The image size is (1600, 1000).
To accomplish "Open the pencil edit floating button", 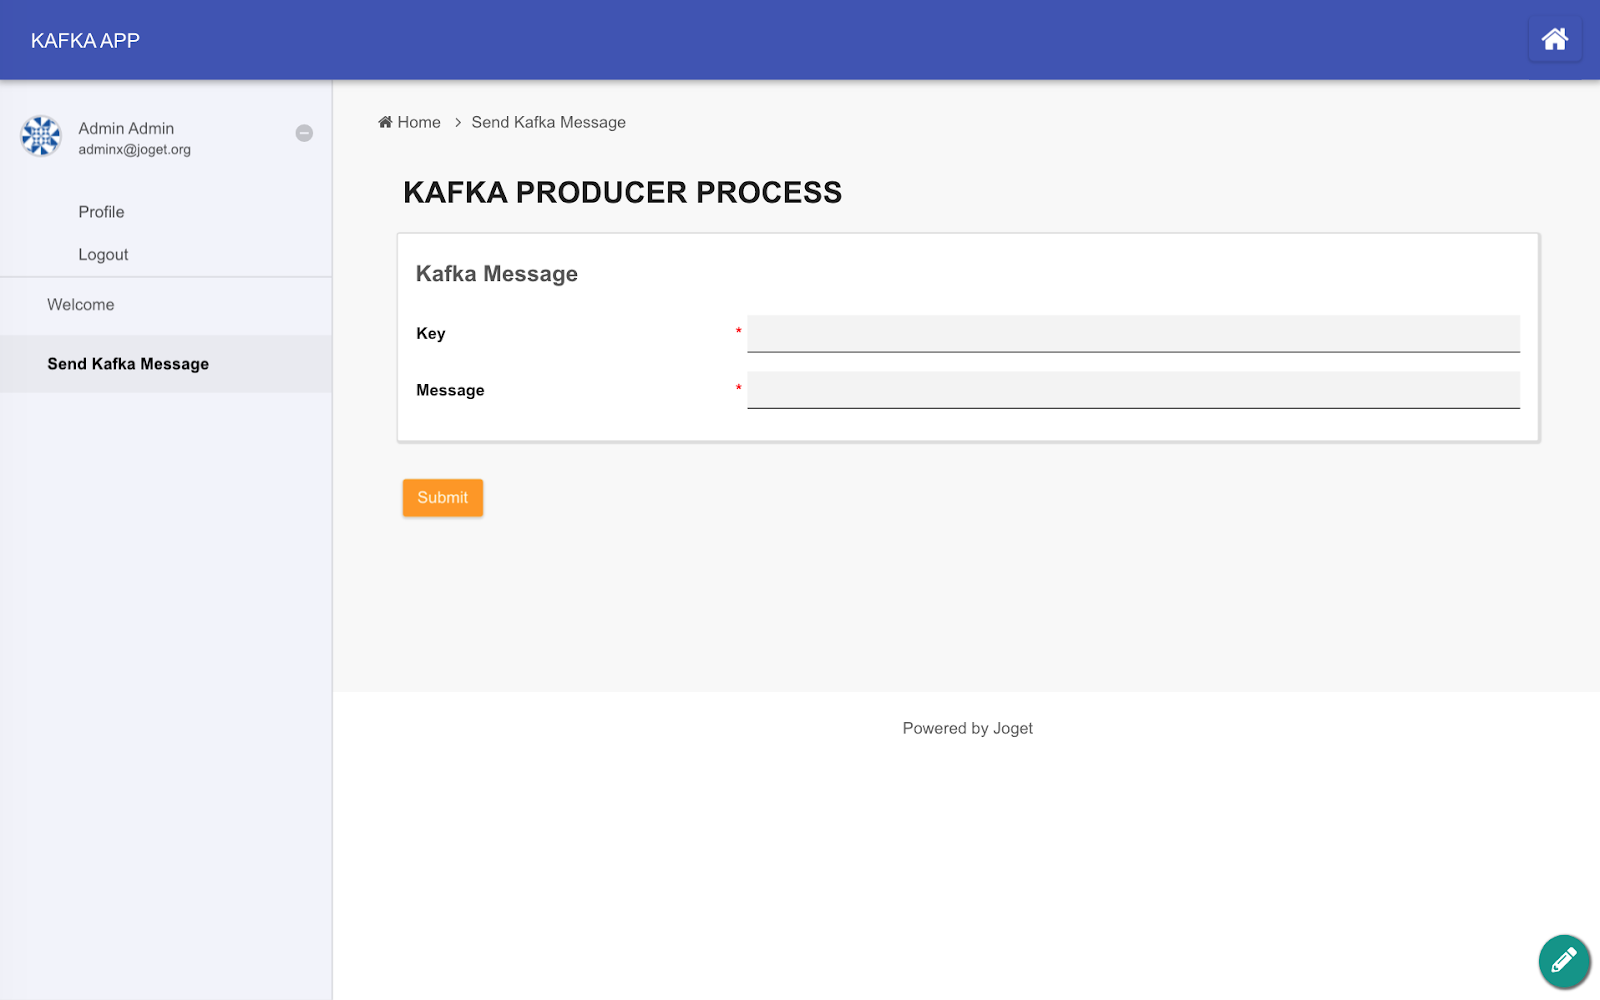I will 1564,961.
